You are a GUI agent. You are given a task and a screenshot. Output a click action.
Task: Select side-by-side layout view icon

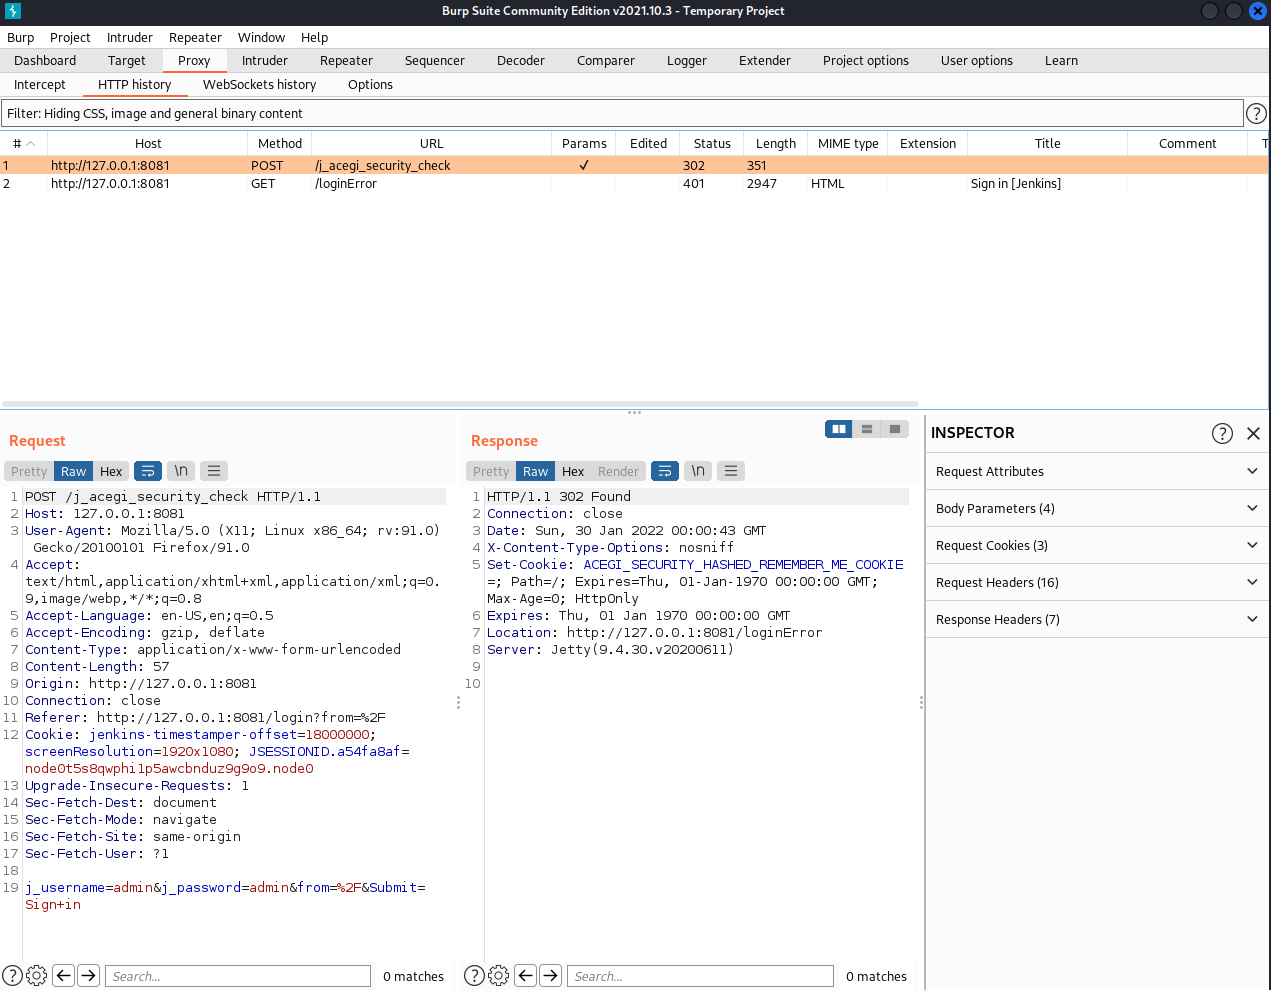point(839,429)
